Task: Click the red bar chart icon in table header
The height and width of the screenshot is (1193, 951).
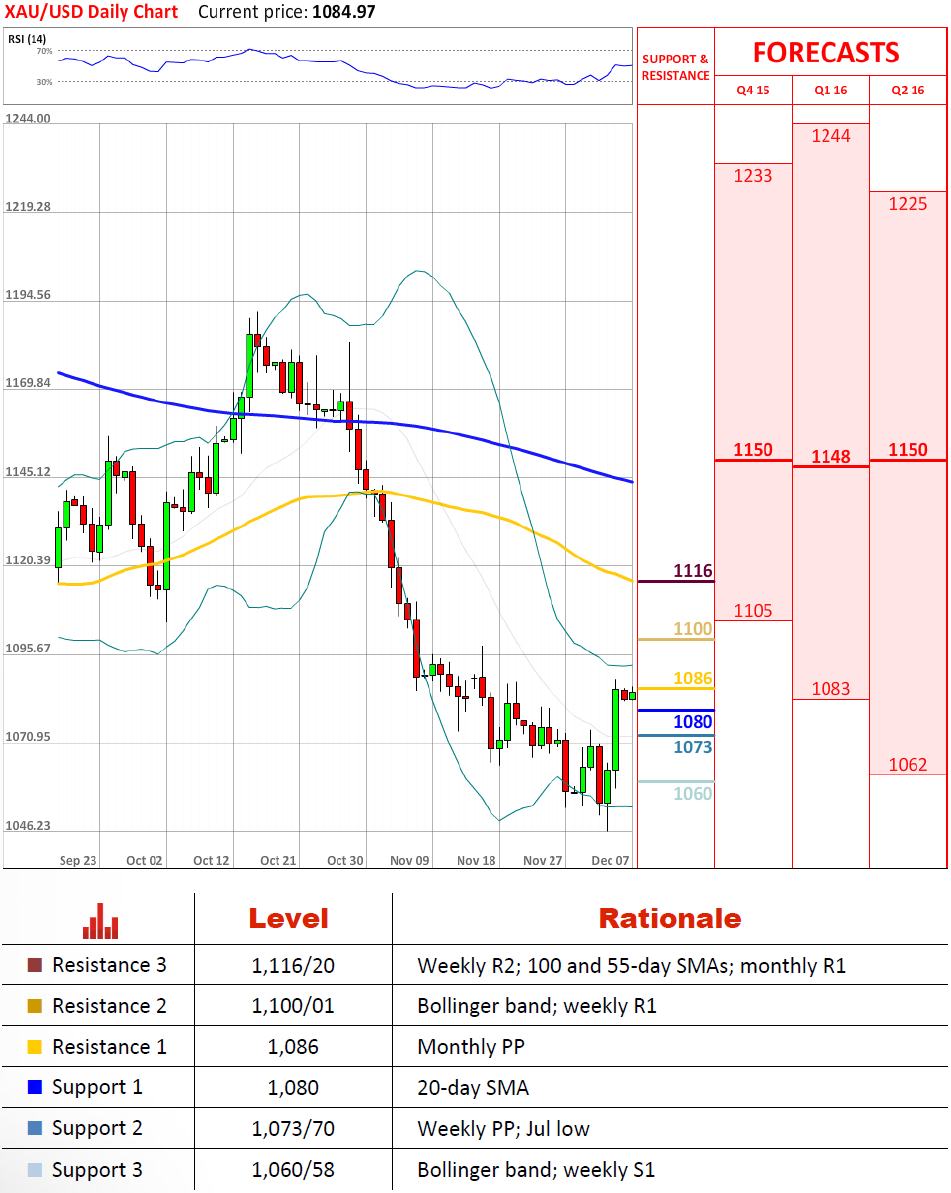Action: (x=100, y=921)
